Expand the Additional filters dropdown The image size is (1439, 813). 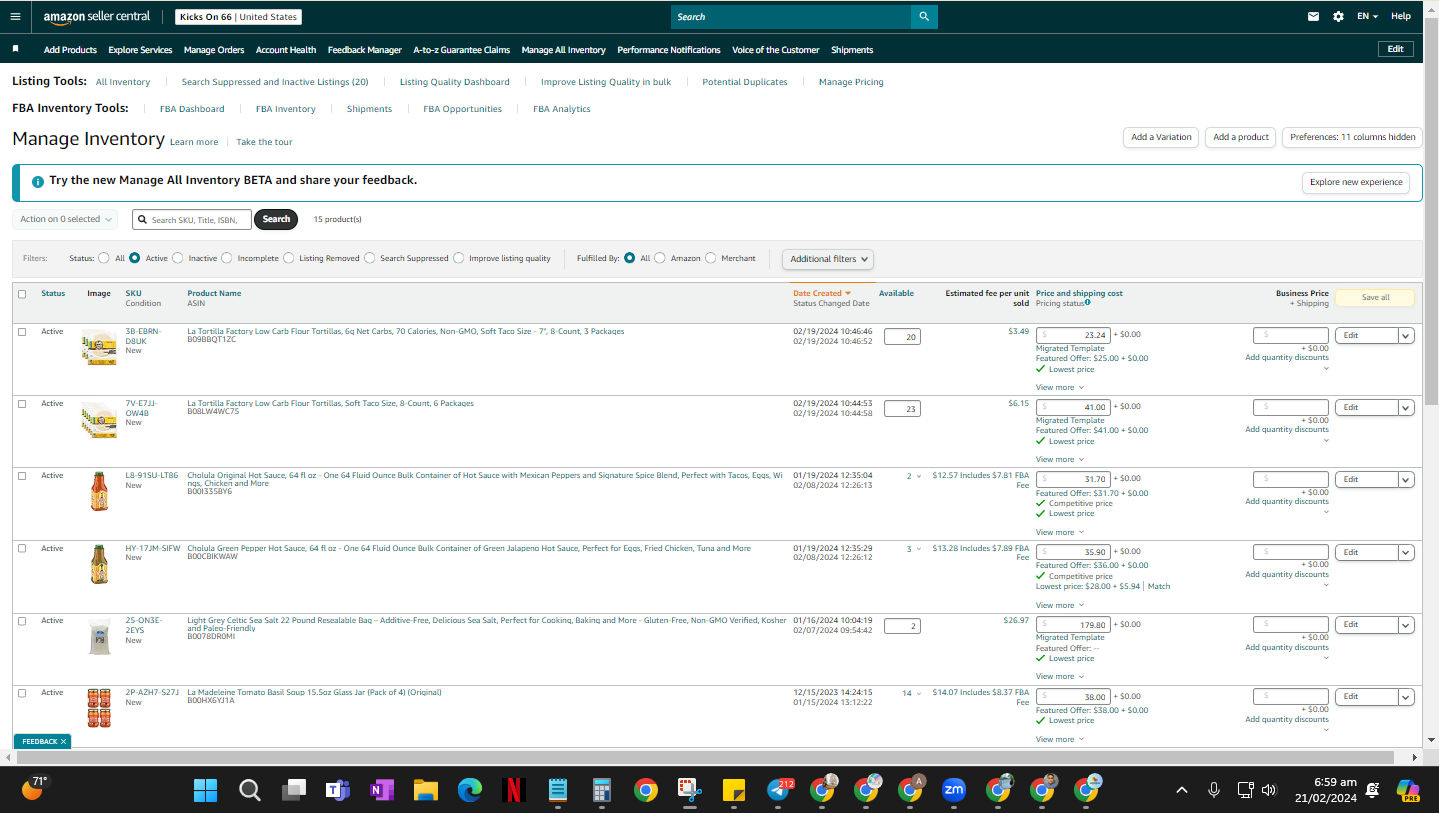[828, 259]
